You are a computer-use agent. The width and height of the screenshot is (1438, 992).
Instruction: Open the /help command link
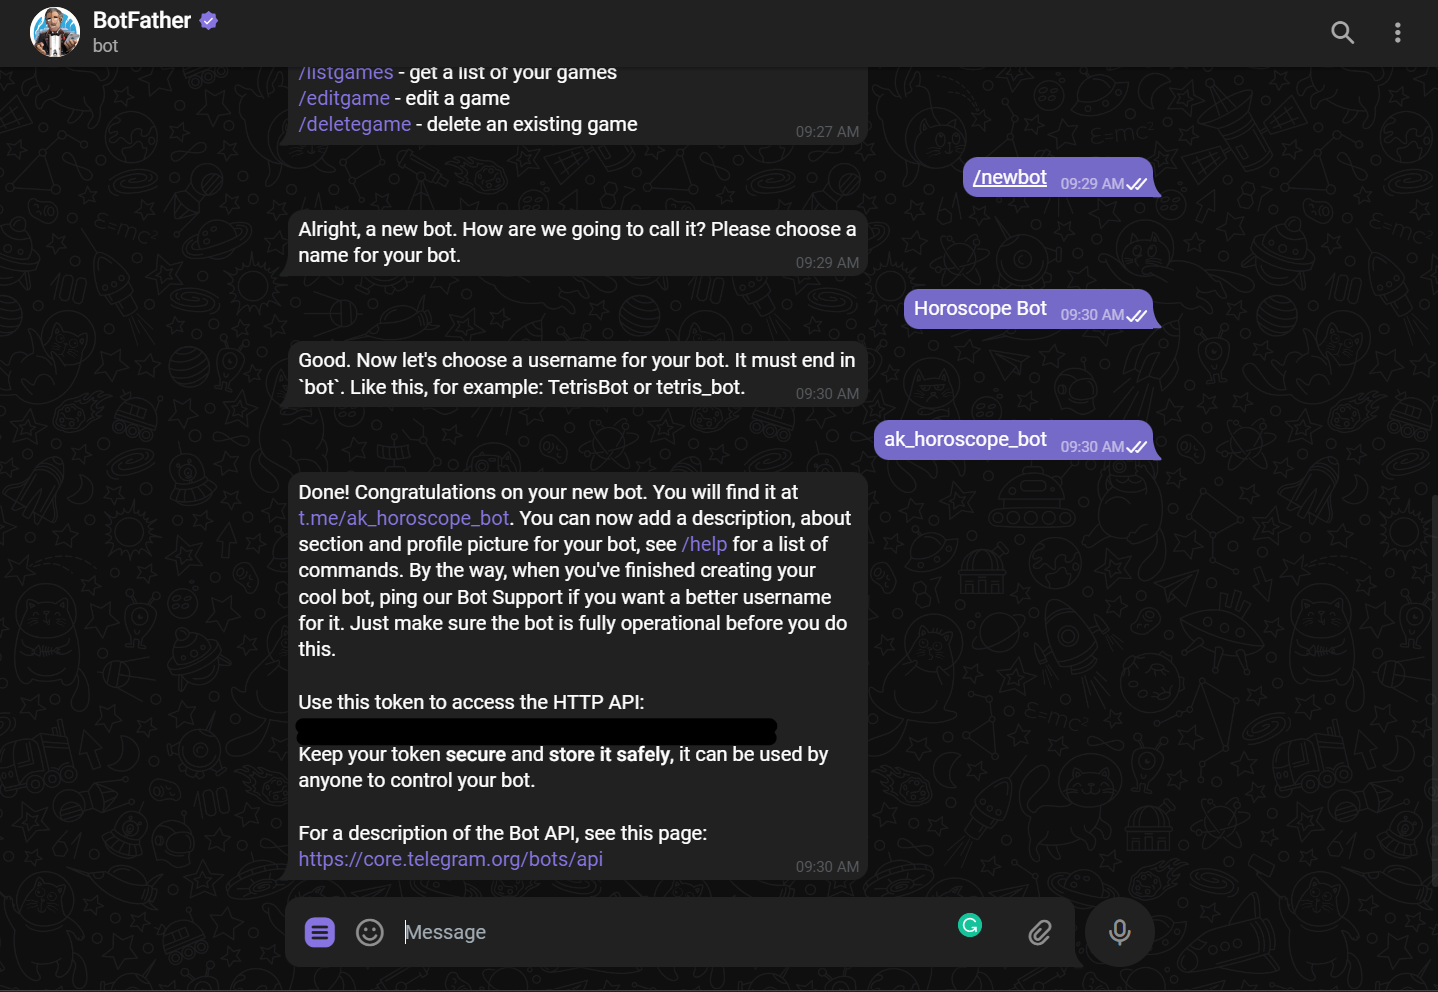point(704,544)
